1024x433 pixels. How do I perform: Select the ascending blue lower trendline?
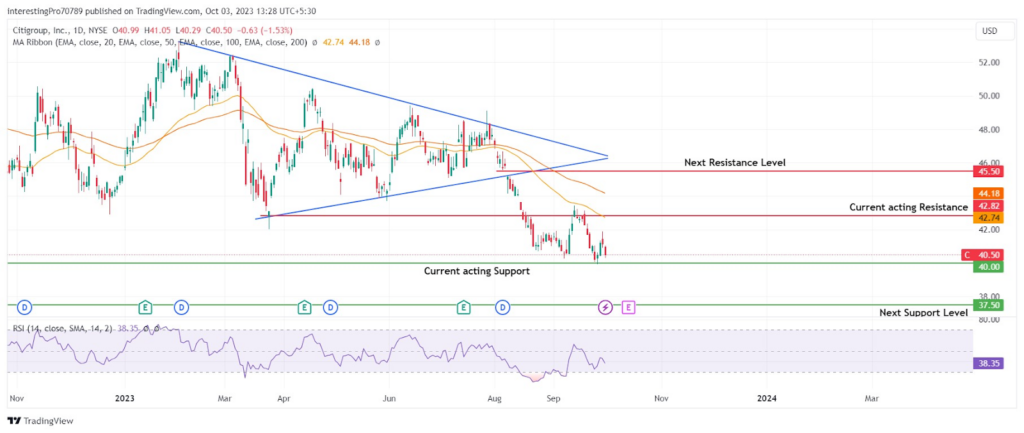click(x=431, y=188)
